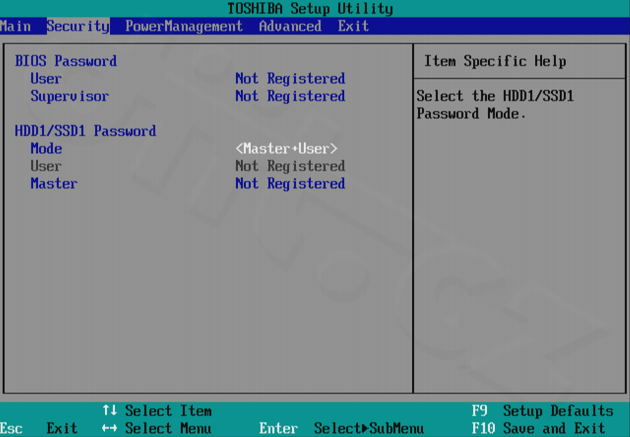Click the Esc Exit hint
The width and height of the screenshot is (630, 437).
pyautogui.click(x=39, y=429)
